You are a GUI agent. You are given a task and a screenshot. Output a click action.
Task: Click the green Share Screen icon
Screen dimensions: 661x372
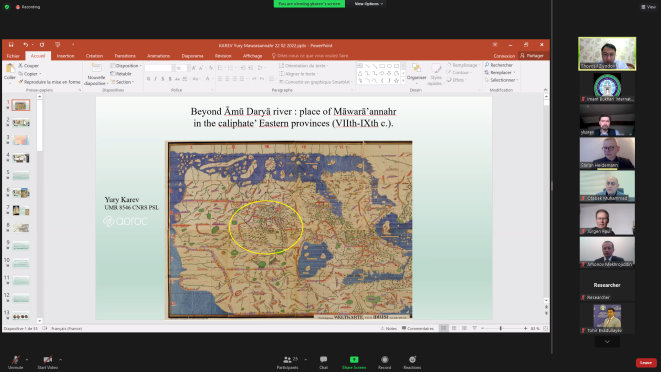pyautogui.click(x=354, y=359)
